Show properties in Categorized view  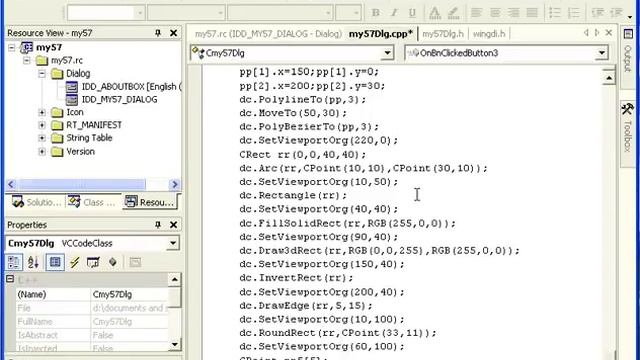(13, 262)
